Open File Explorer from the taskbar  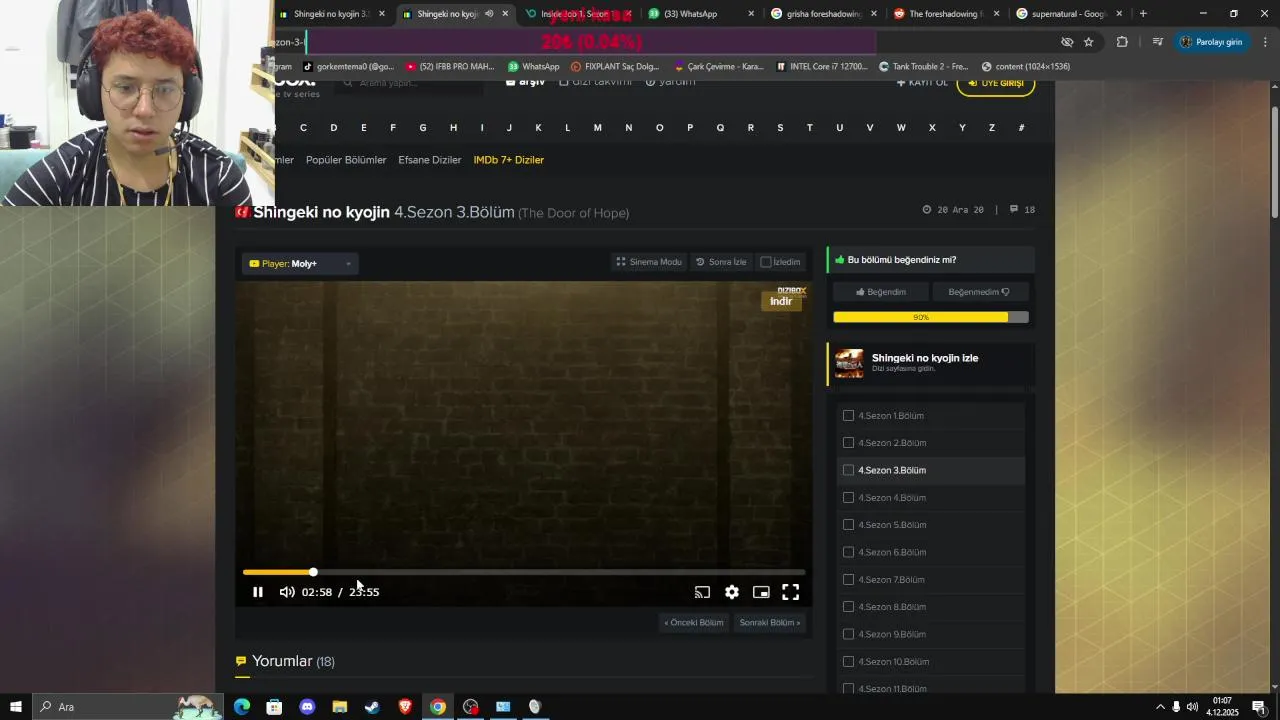(339, 707)
